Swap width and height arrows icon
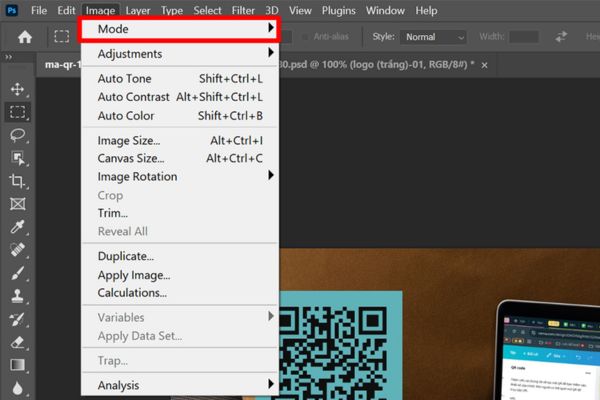Viewport: 600px width, 400px height. [x=561, y=37]
